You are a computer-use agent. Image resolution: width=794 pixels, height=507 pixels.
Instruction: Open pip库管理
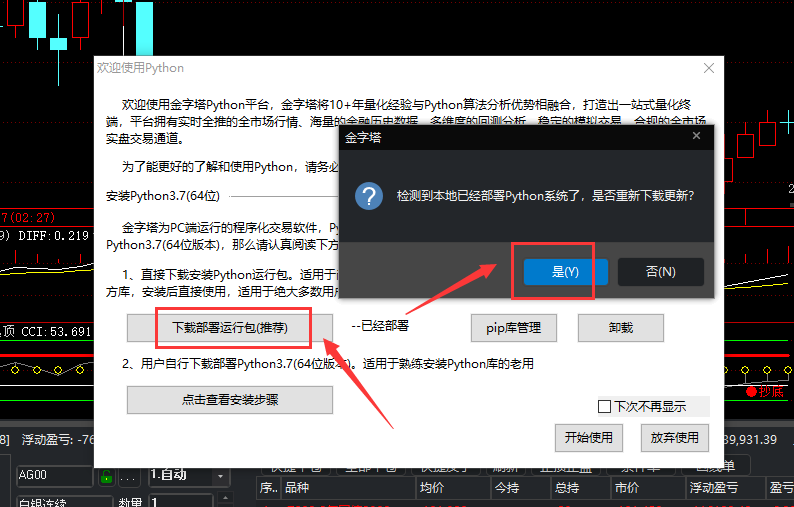point(514,328)
